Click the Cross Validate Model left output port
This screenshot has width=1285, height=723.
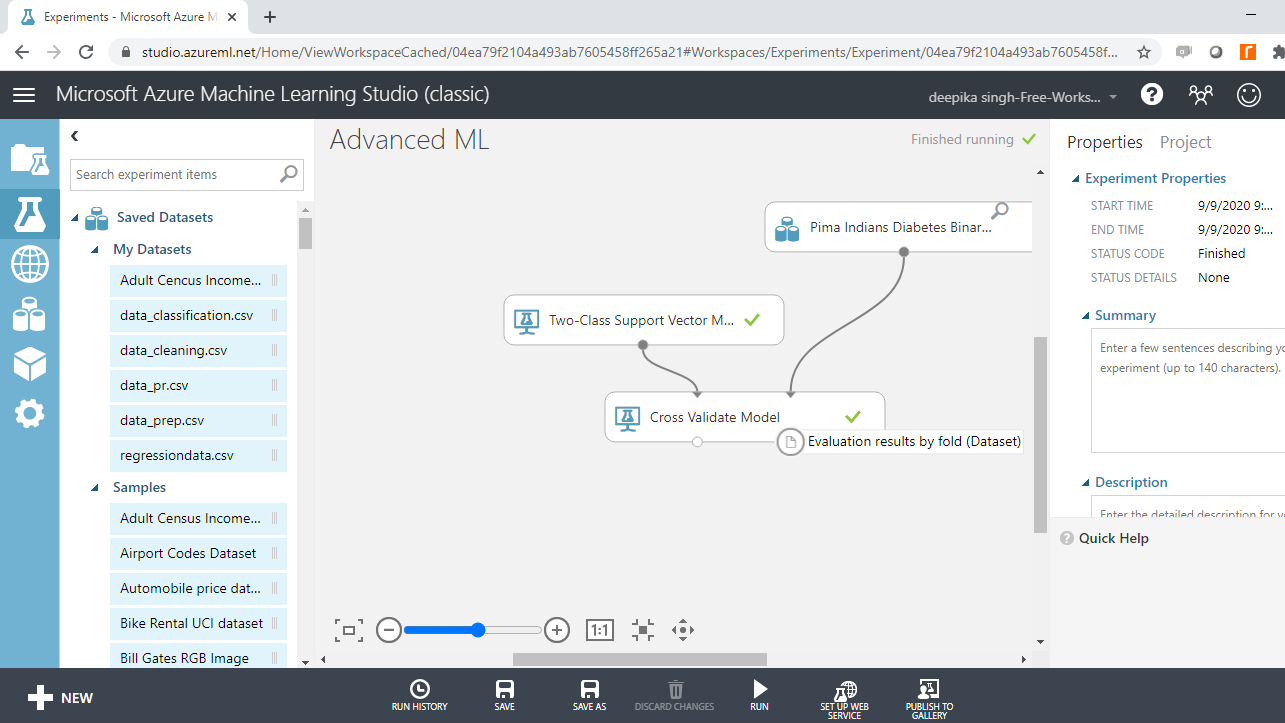pyautogui.click(x=697, y=442)
